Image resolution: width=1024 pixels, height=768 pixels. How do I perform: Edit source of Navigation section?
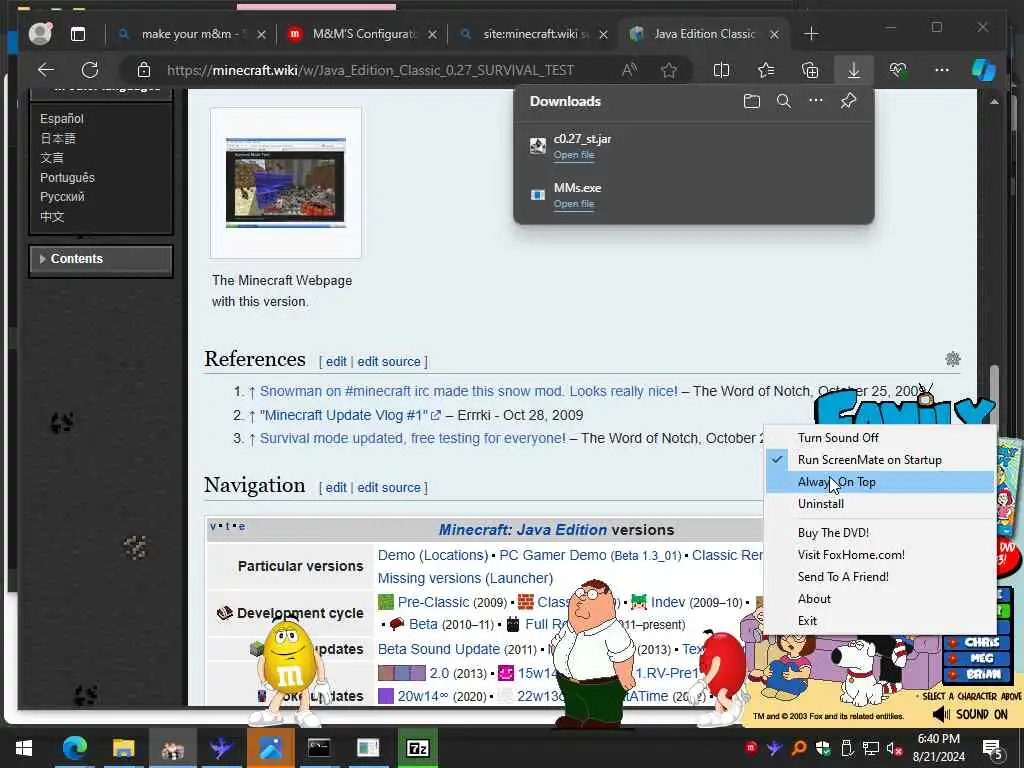pos(389,487)
